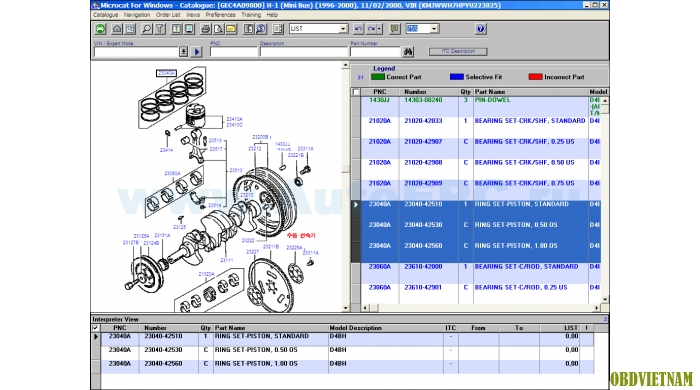
Task: Toggle the funnel filter icon
Action: [160, 29]
